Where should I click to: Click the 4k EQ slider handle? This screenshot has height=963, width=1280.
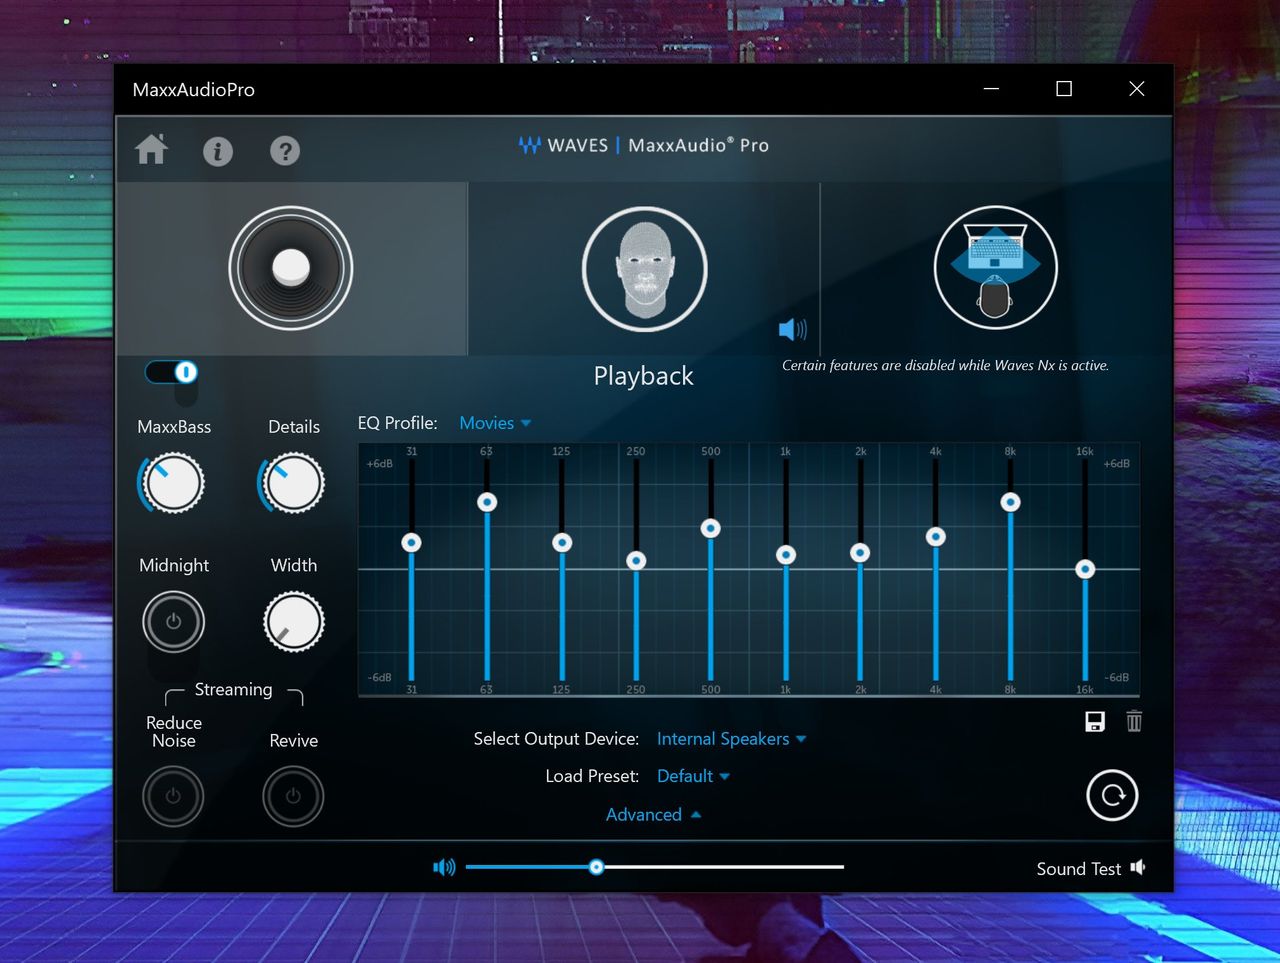coord(936,537)
